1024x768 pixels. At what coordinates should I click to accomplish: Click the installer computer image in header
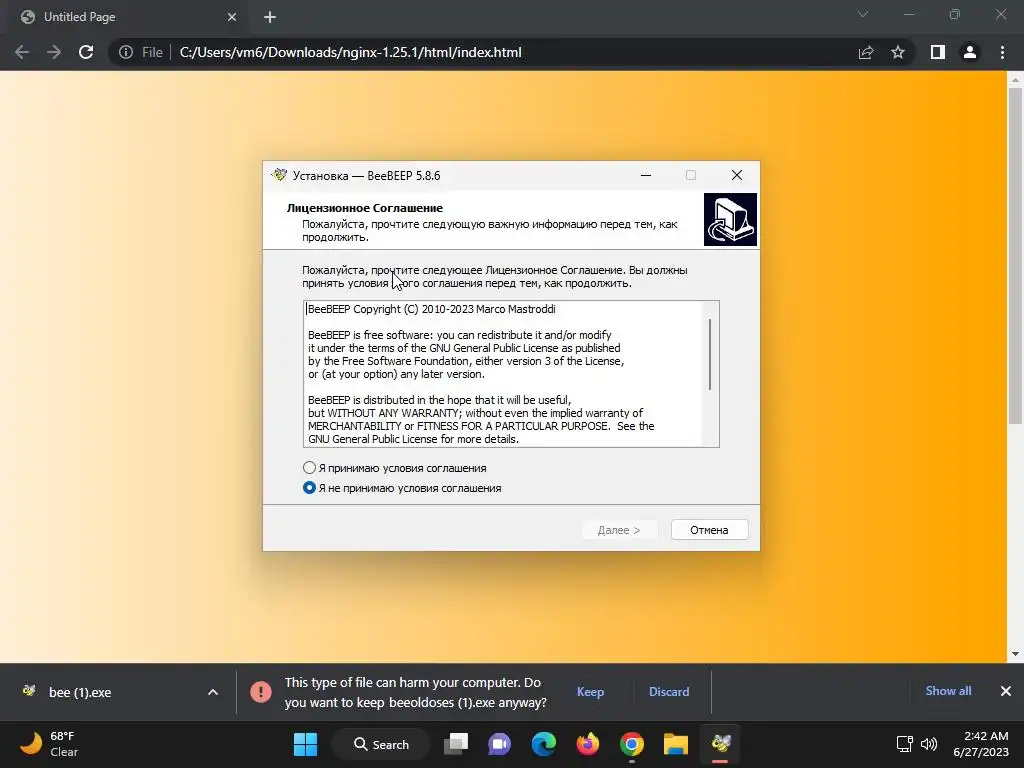(730, 219)
